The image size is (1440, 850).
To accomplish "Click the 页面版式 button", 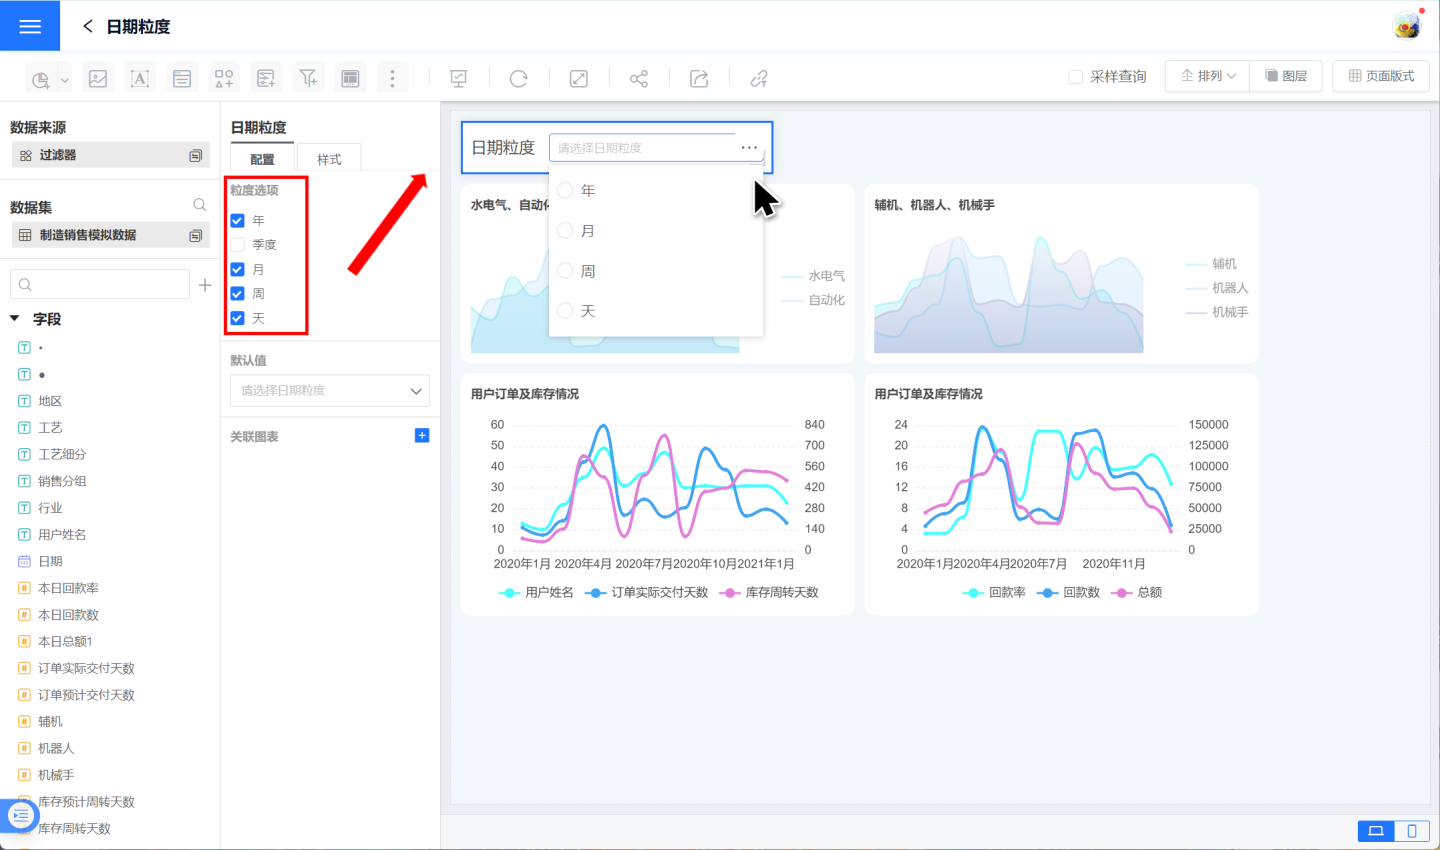I will [1381, 76].
